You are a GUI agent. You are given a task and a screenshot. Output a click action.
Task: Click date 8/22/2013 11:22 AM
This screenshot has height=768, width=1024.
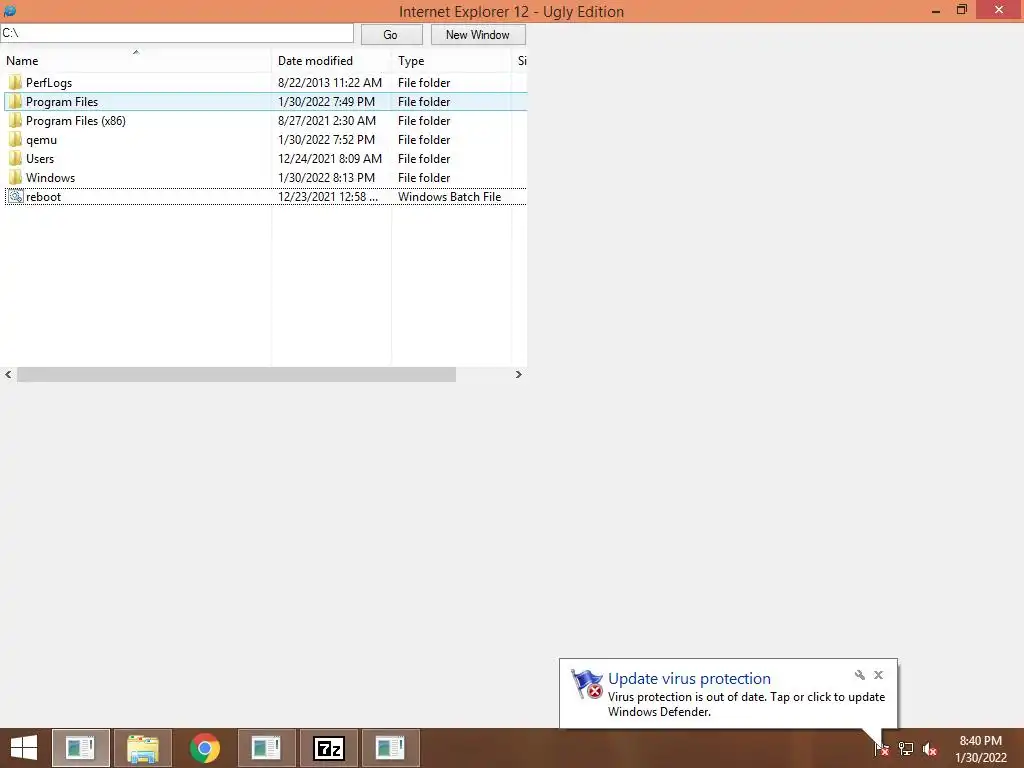[330, 83]
